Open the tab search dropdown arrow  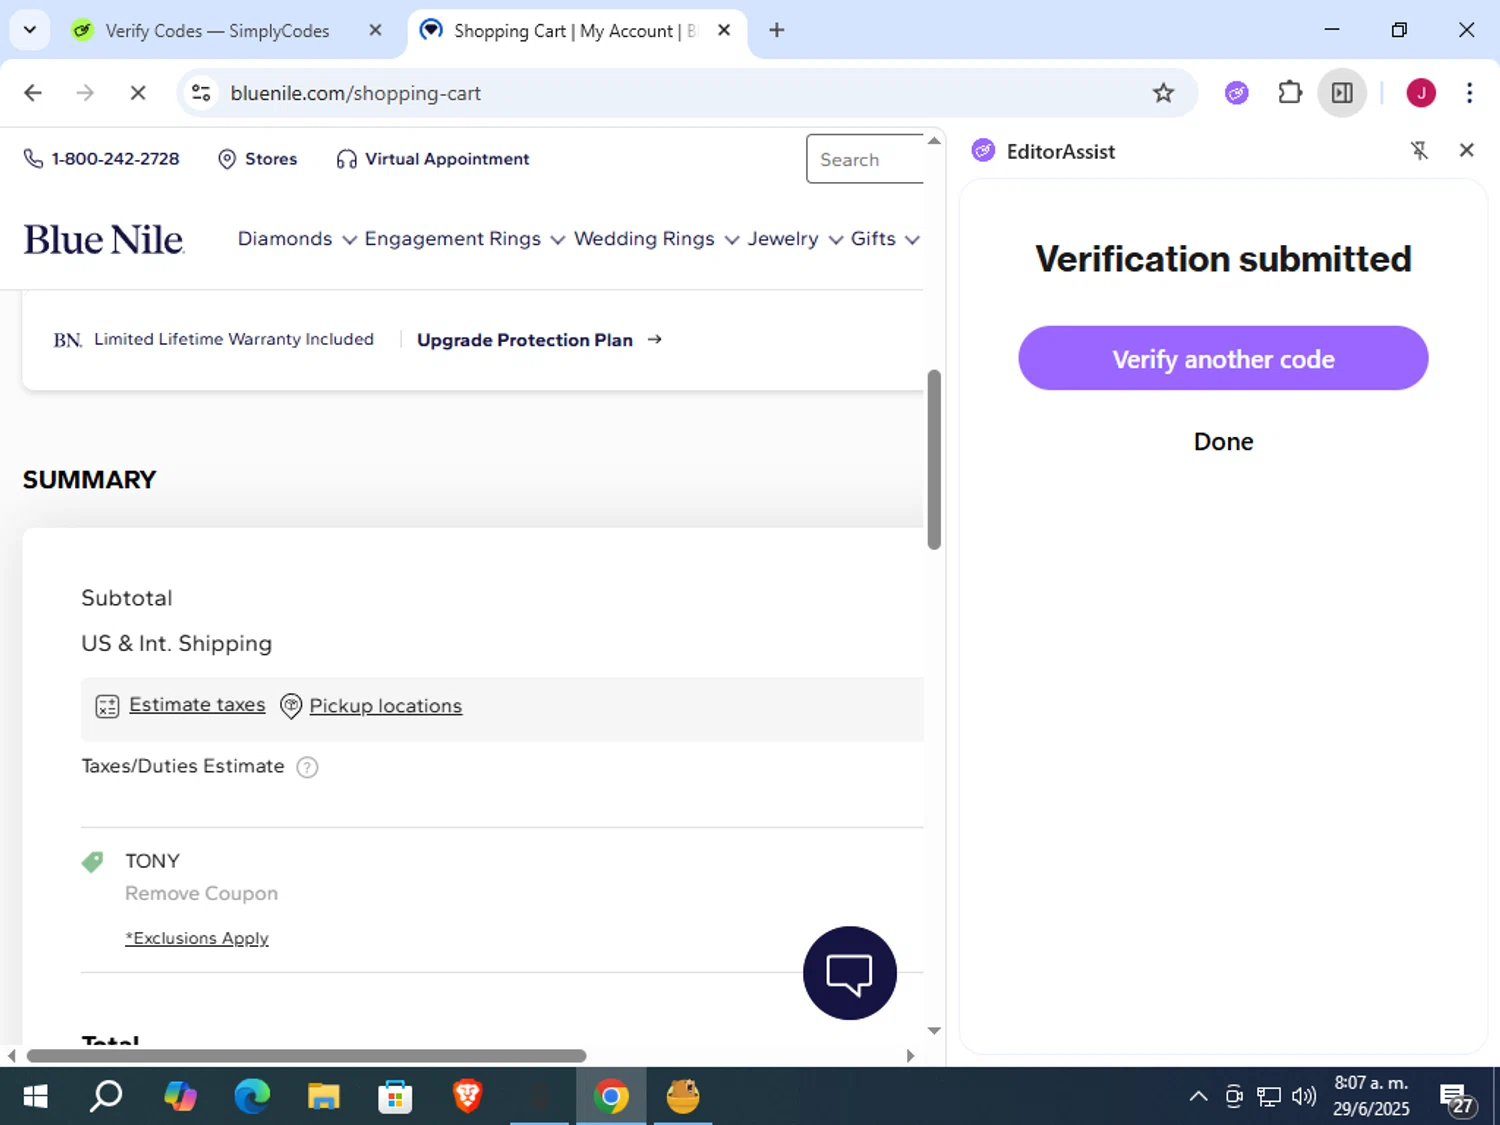(29, 30)
